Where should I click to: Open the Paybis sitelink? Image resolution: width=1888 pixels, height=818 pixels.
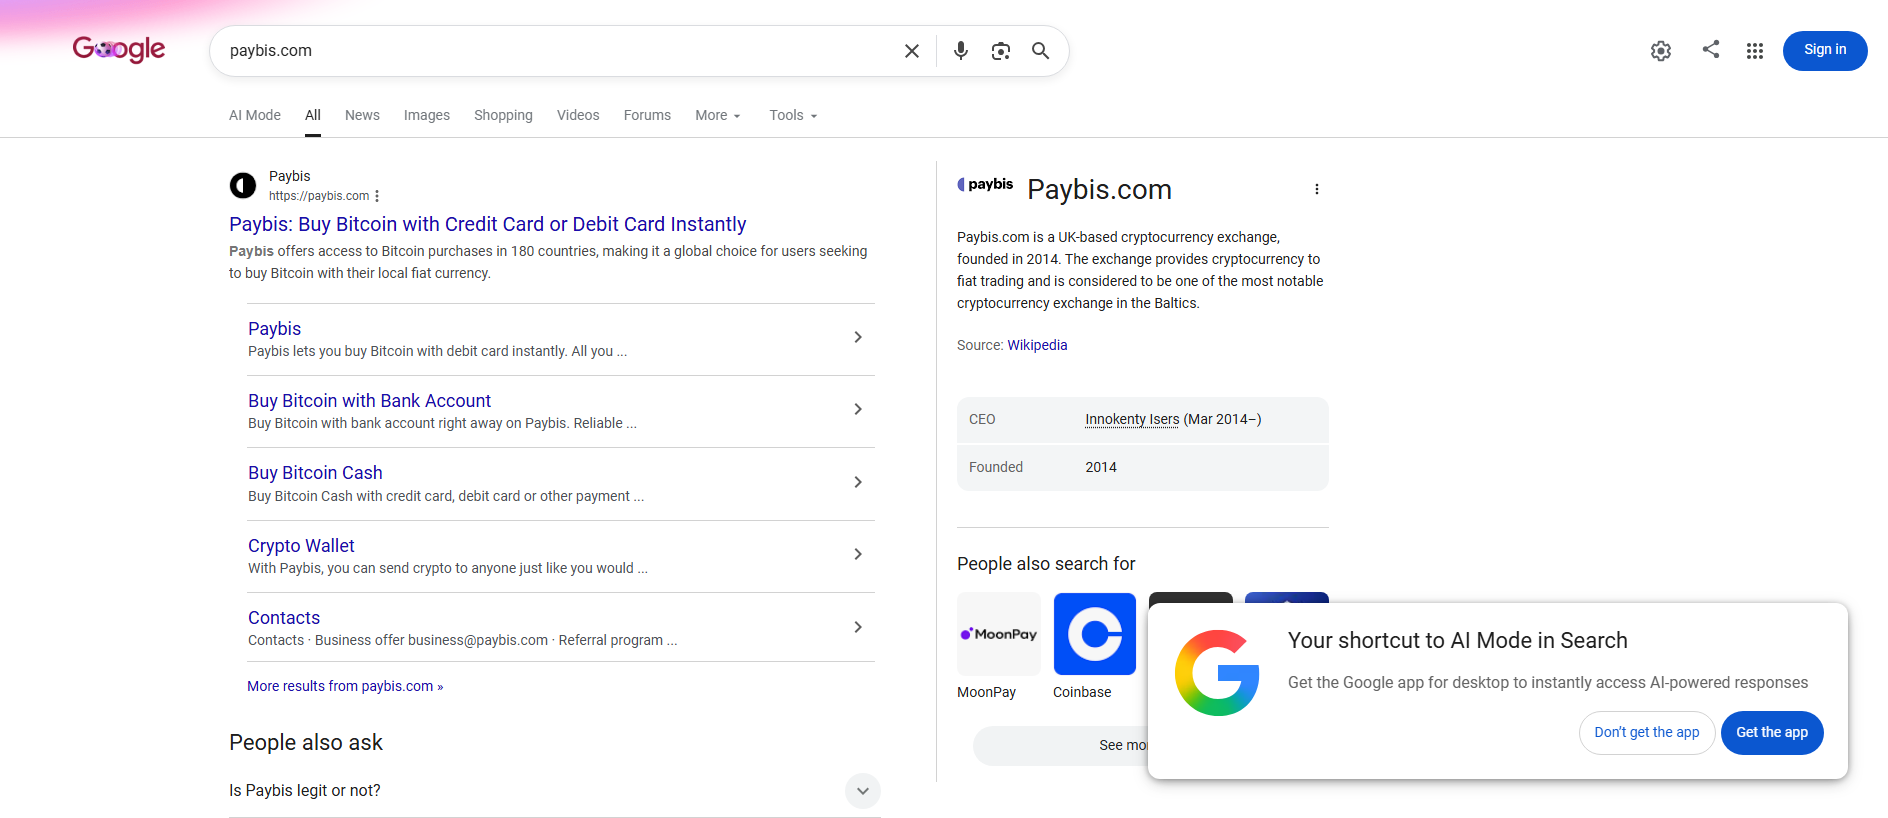coord(274,329)
